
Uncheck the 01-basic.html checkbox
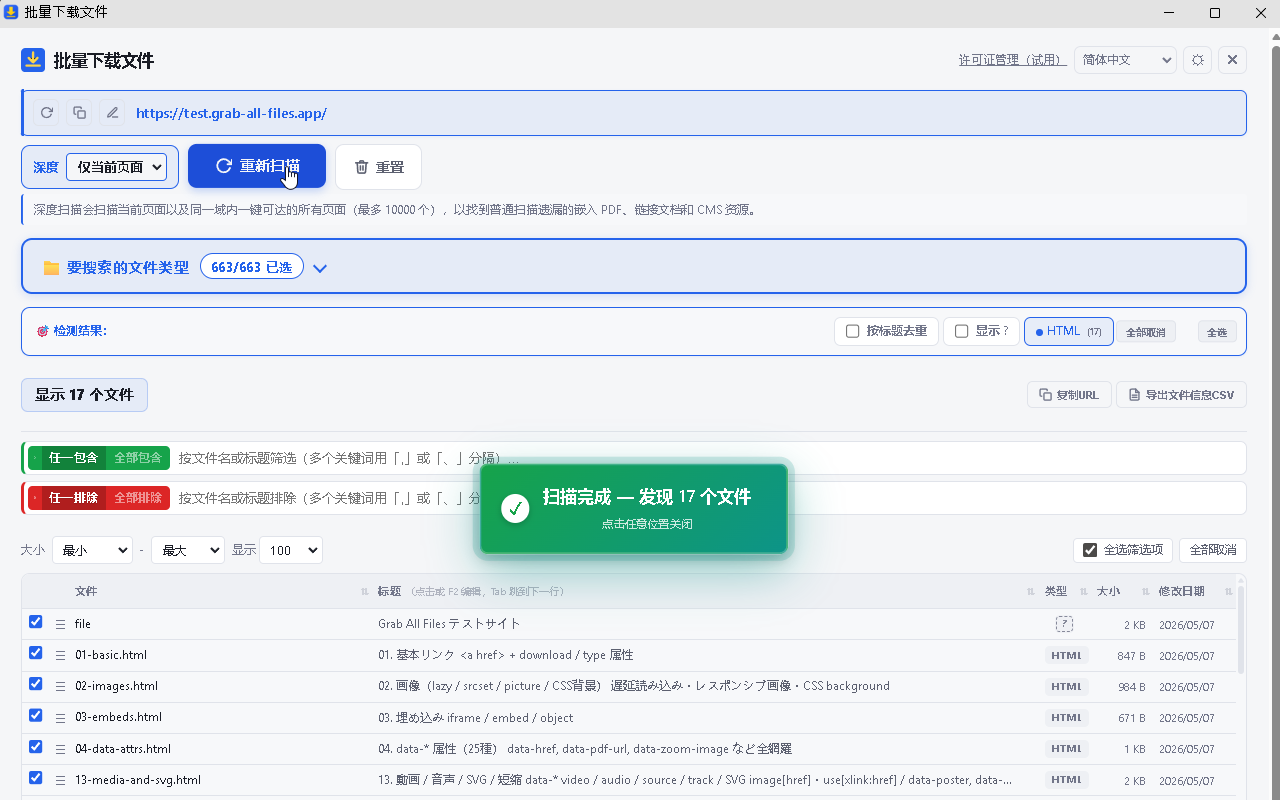coord(36,653)
